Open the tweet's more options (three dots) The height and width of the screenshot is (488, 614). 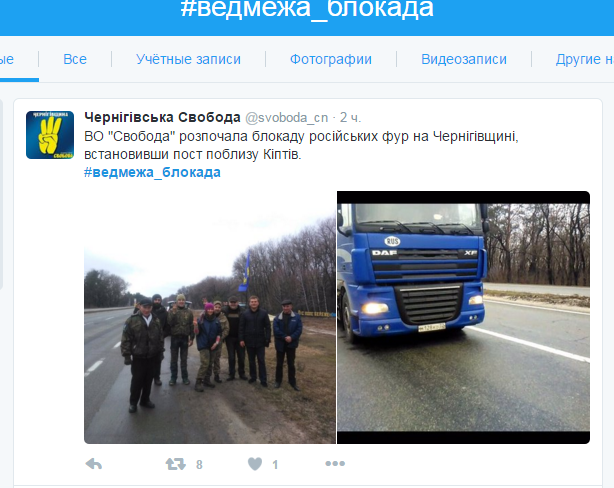[335, 464]
